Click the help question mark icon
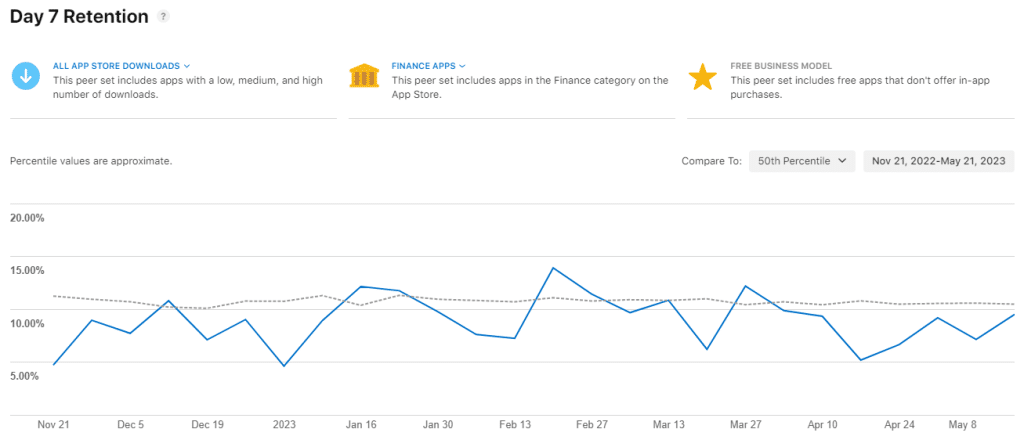Viewport: 1024px width, 447px height. coord(164,17)
